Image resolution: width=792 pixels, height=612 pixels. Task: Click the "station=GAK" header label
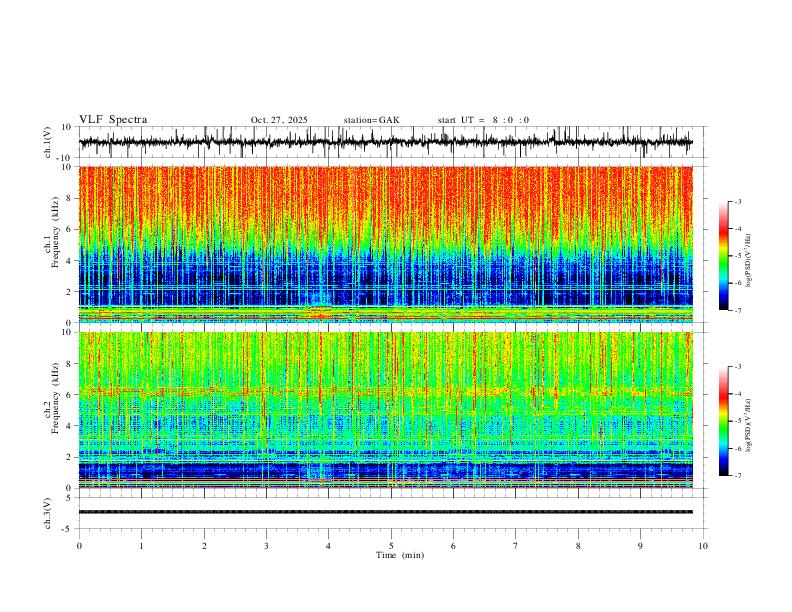click(371, 120)
